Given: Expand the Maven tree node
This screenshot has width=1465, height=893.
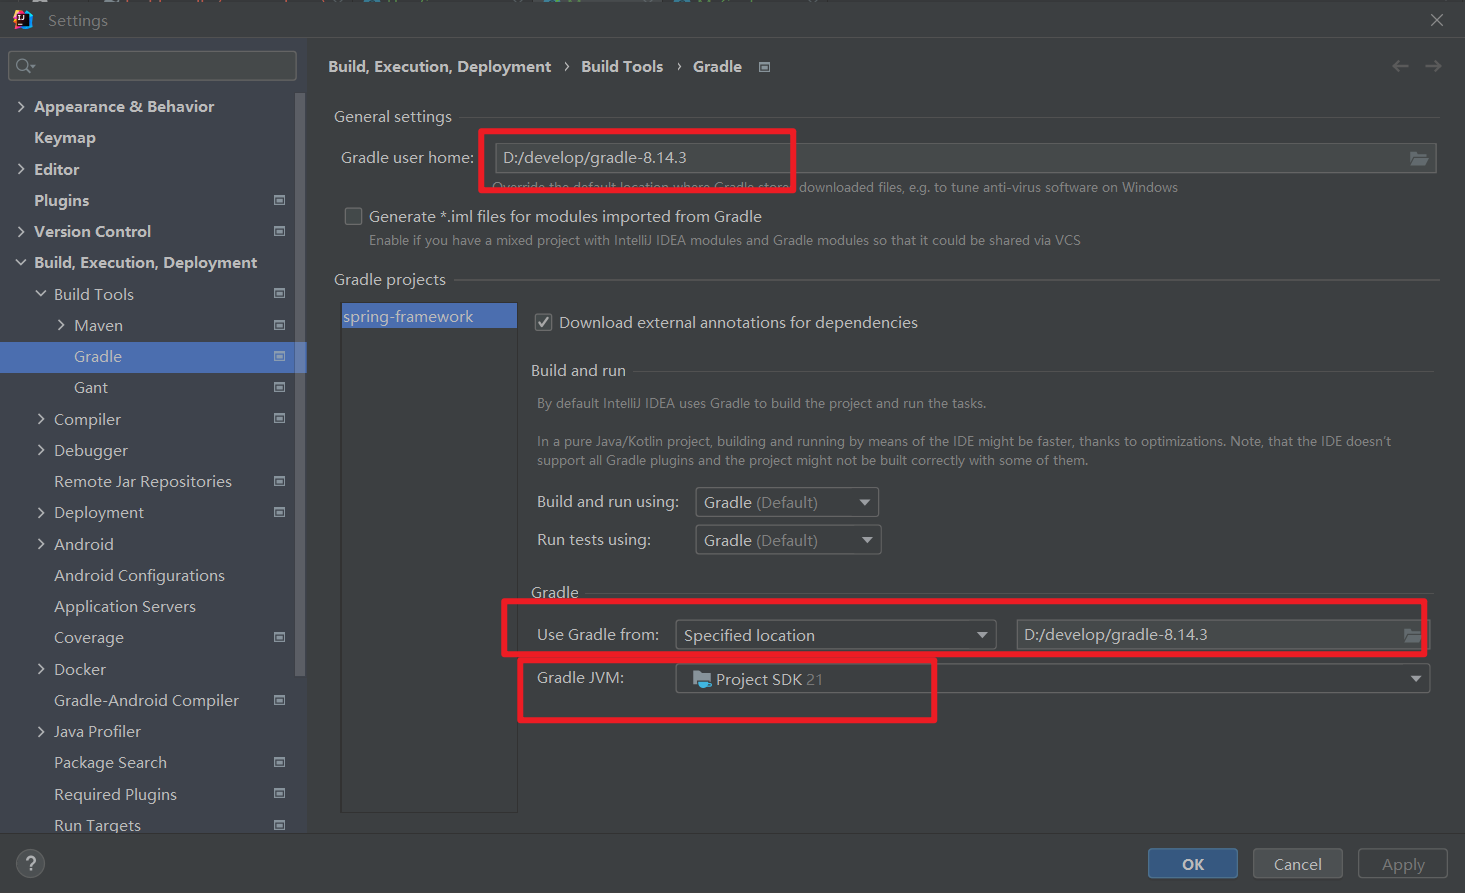Looking at the screenshot, I should pyautogui.click(x=61, y=325).
